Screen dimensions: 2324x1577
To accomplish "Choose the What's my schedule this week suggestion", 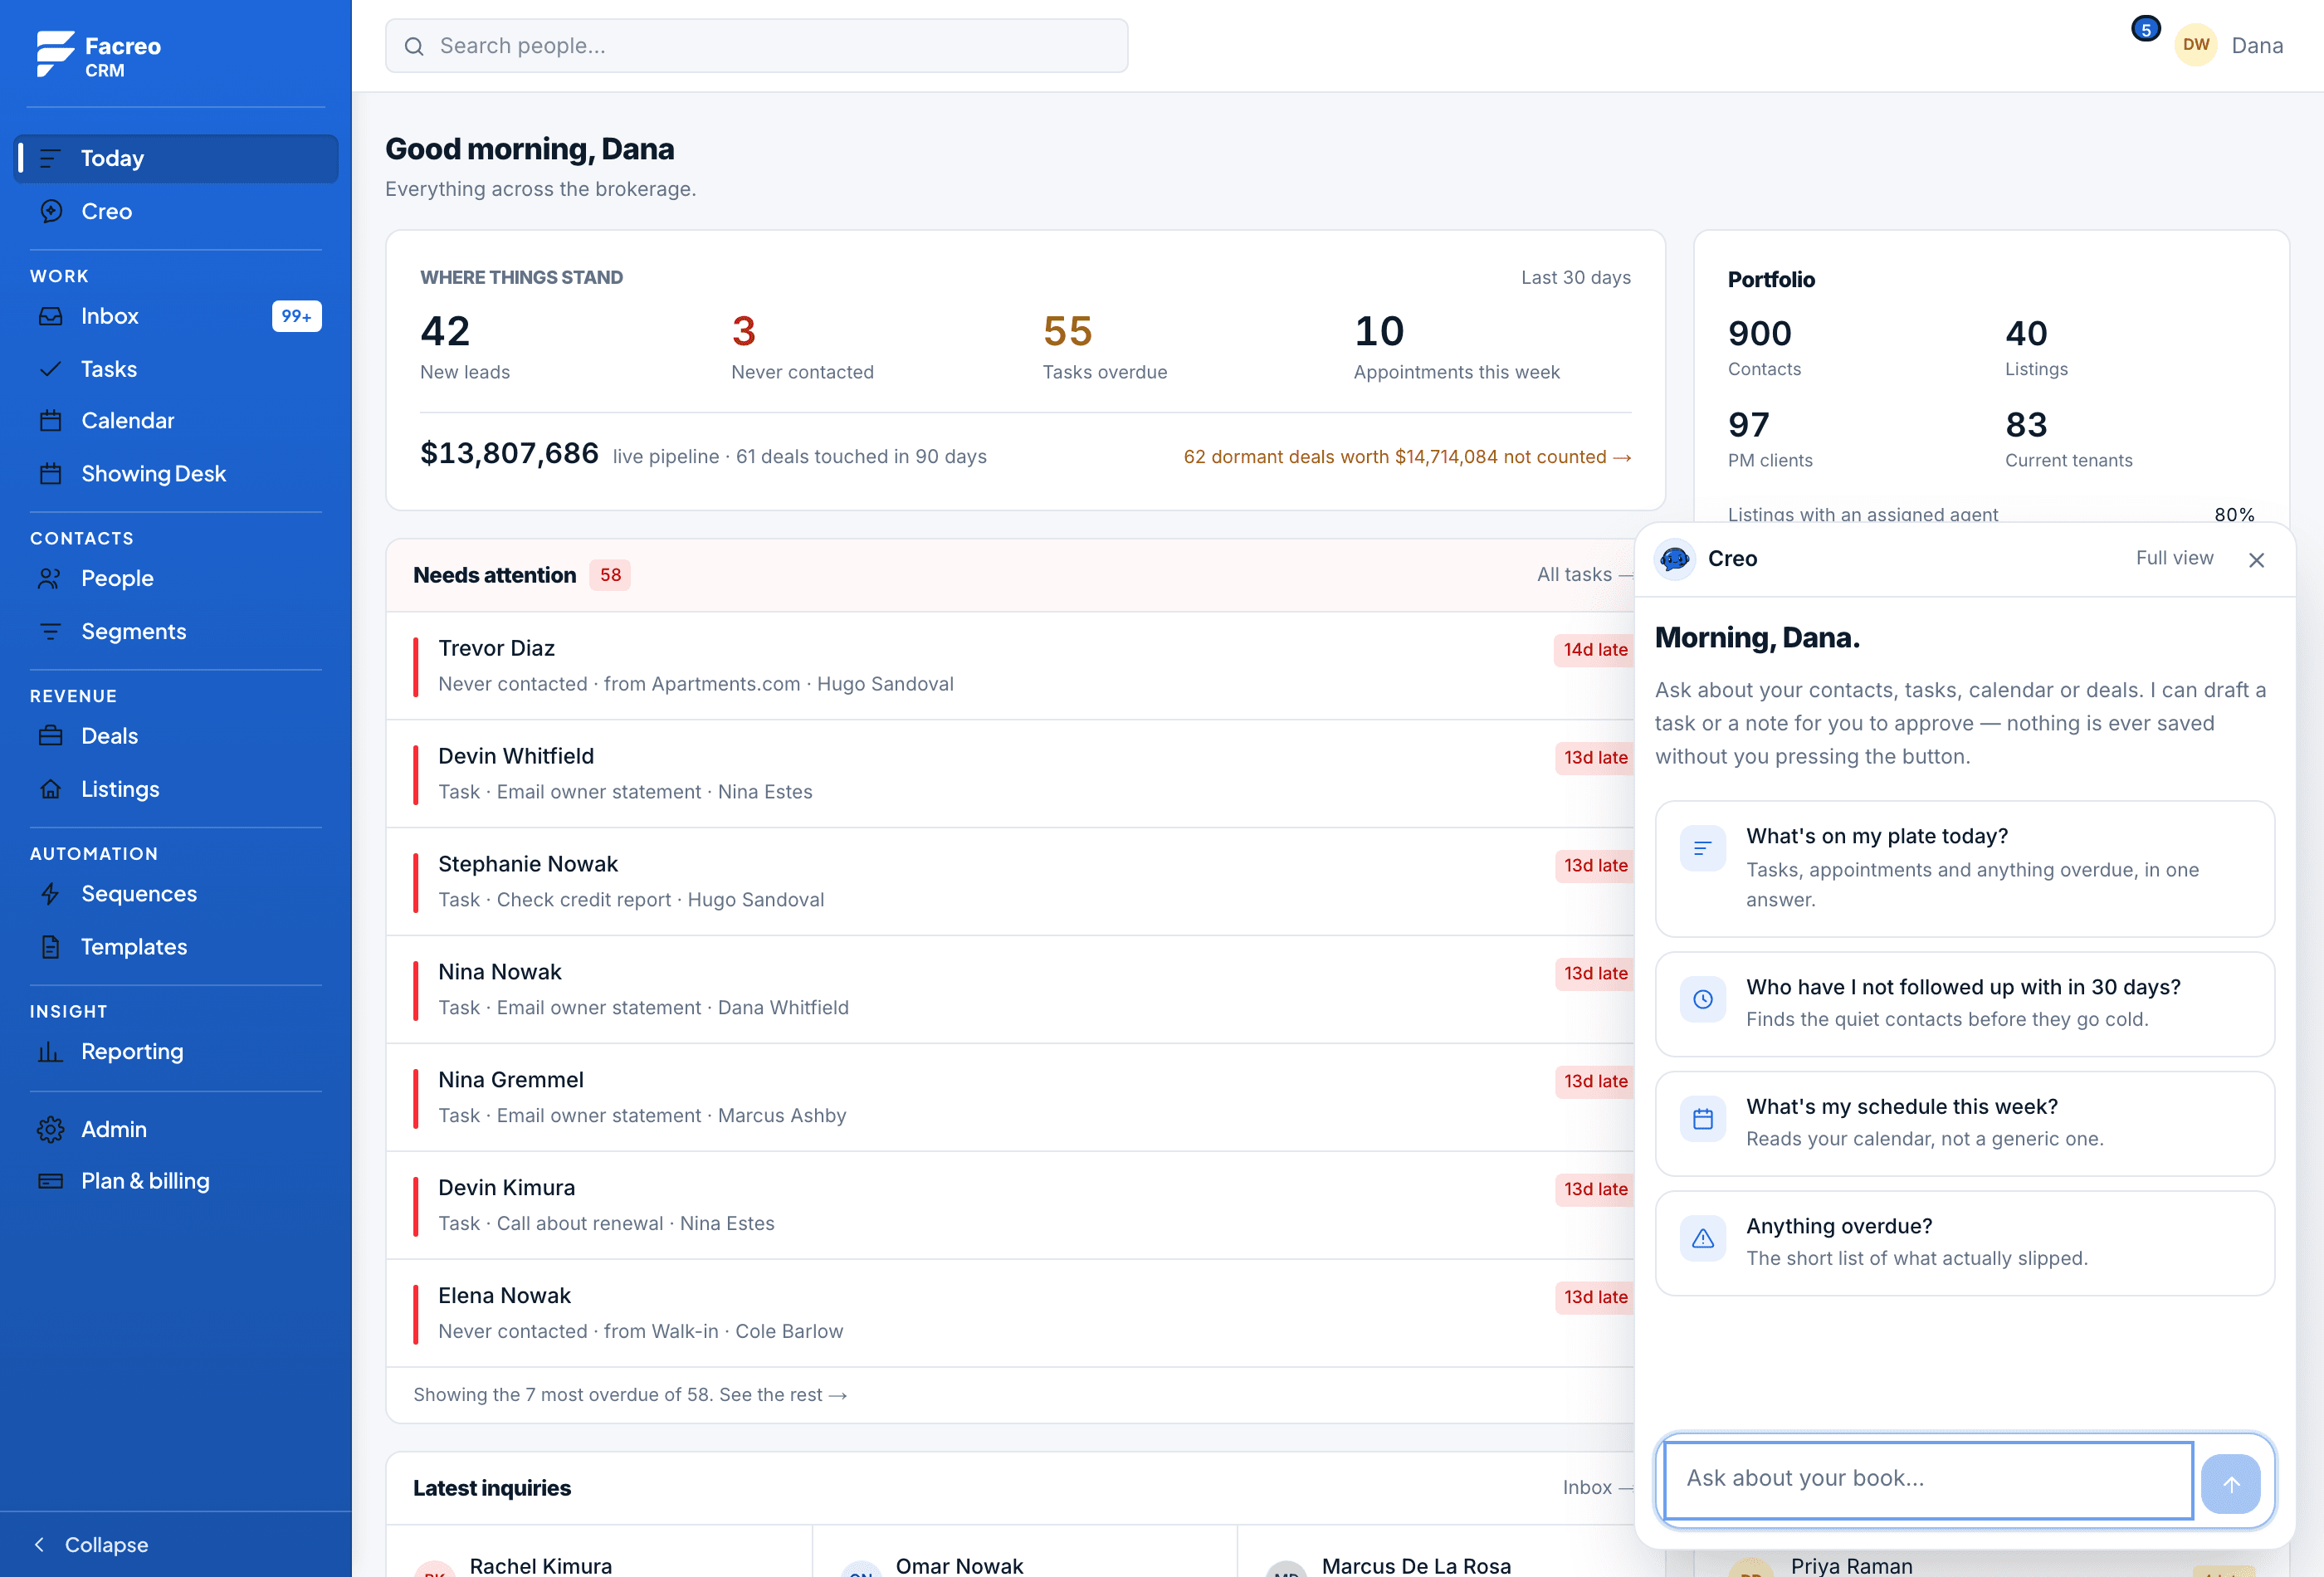I will tap(1964, 1123).
